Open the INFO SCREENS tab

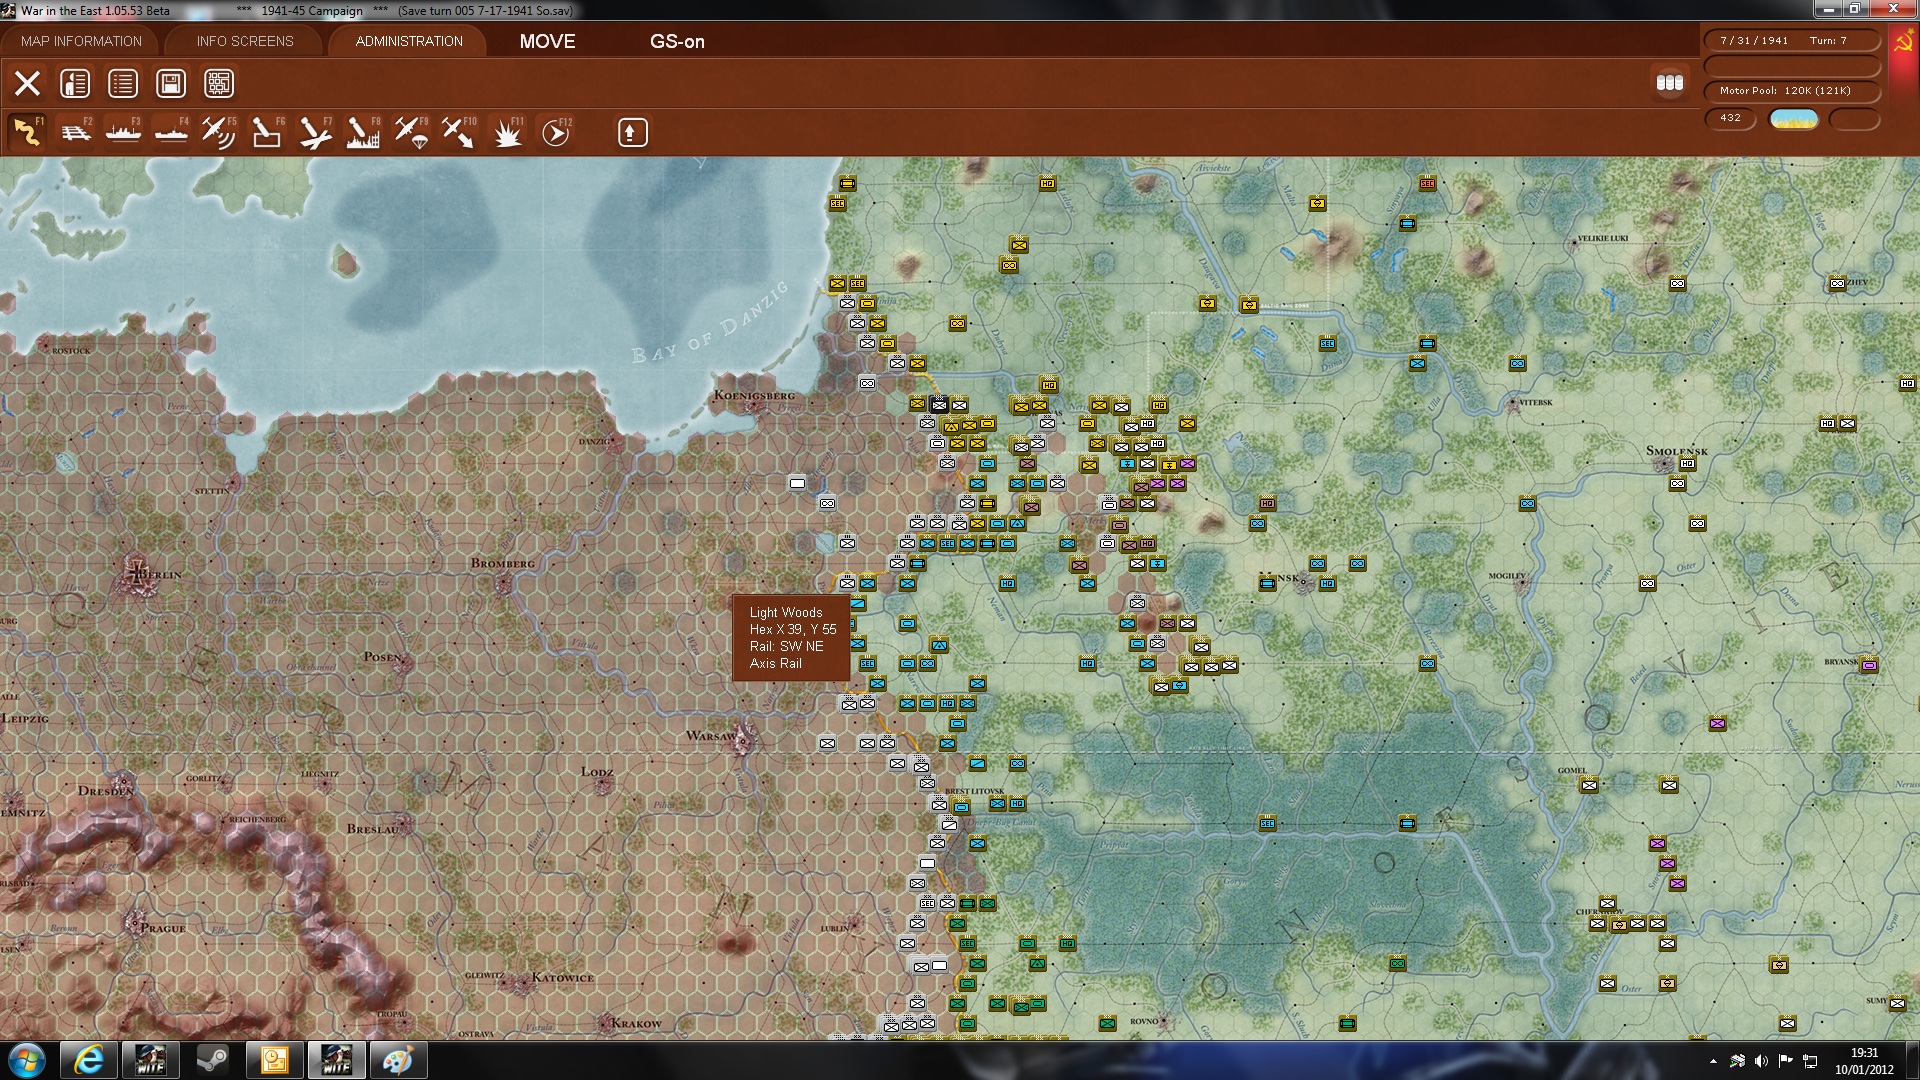coord(245,41)
